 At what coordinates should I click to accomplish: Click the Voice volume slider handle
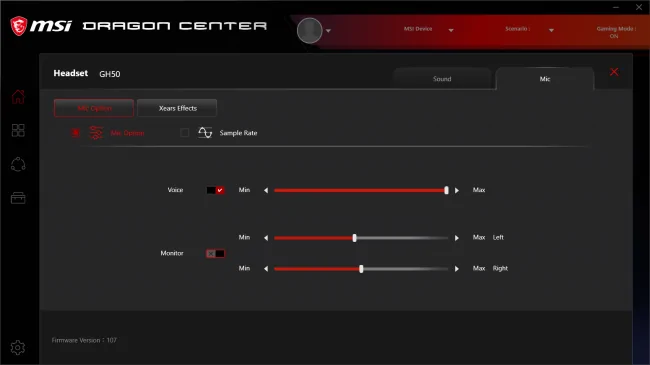(x=446, y=190)
